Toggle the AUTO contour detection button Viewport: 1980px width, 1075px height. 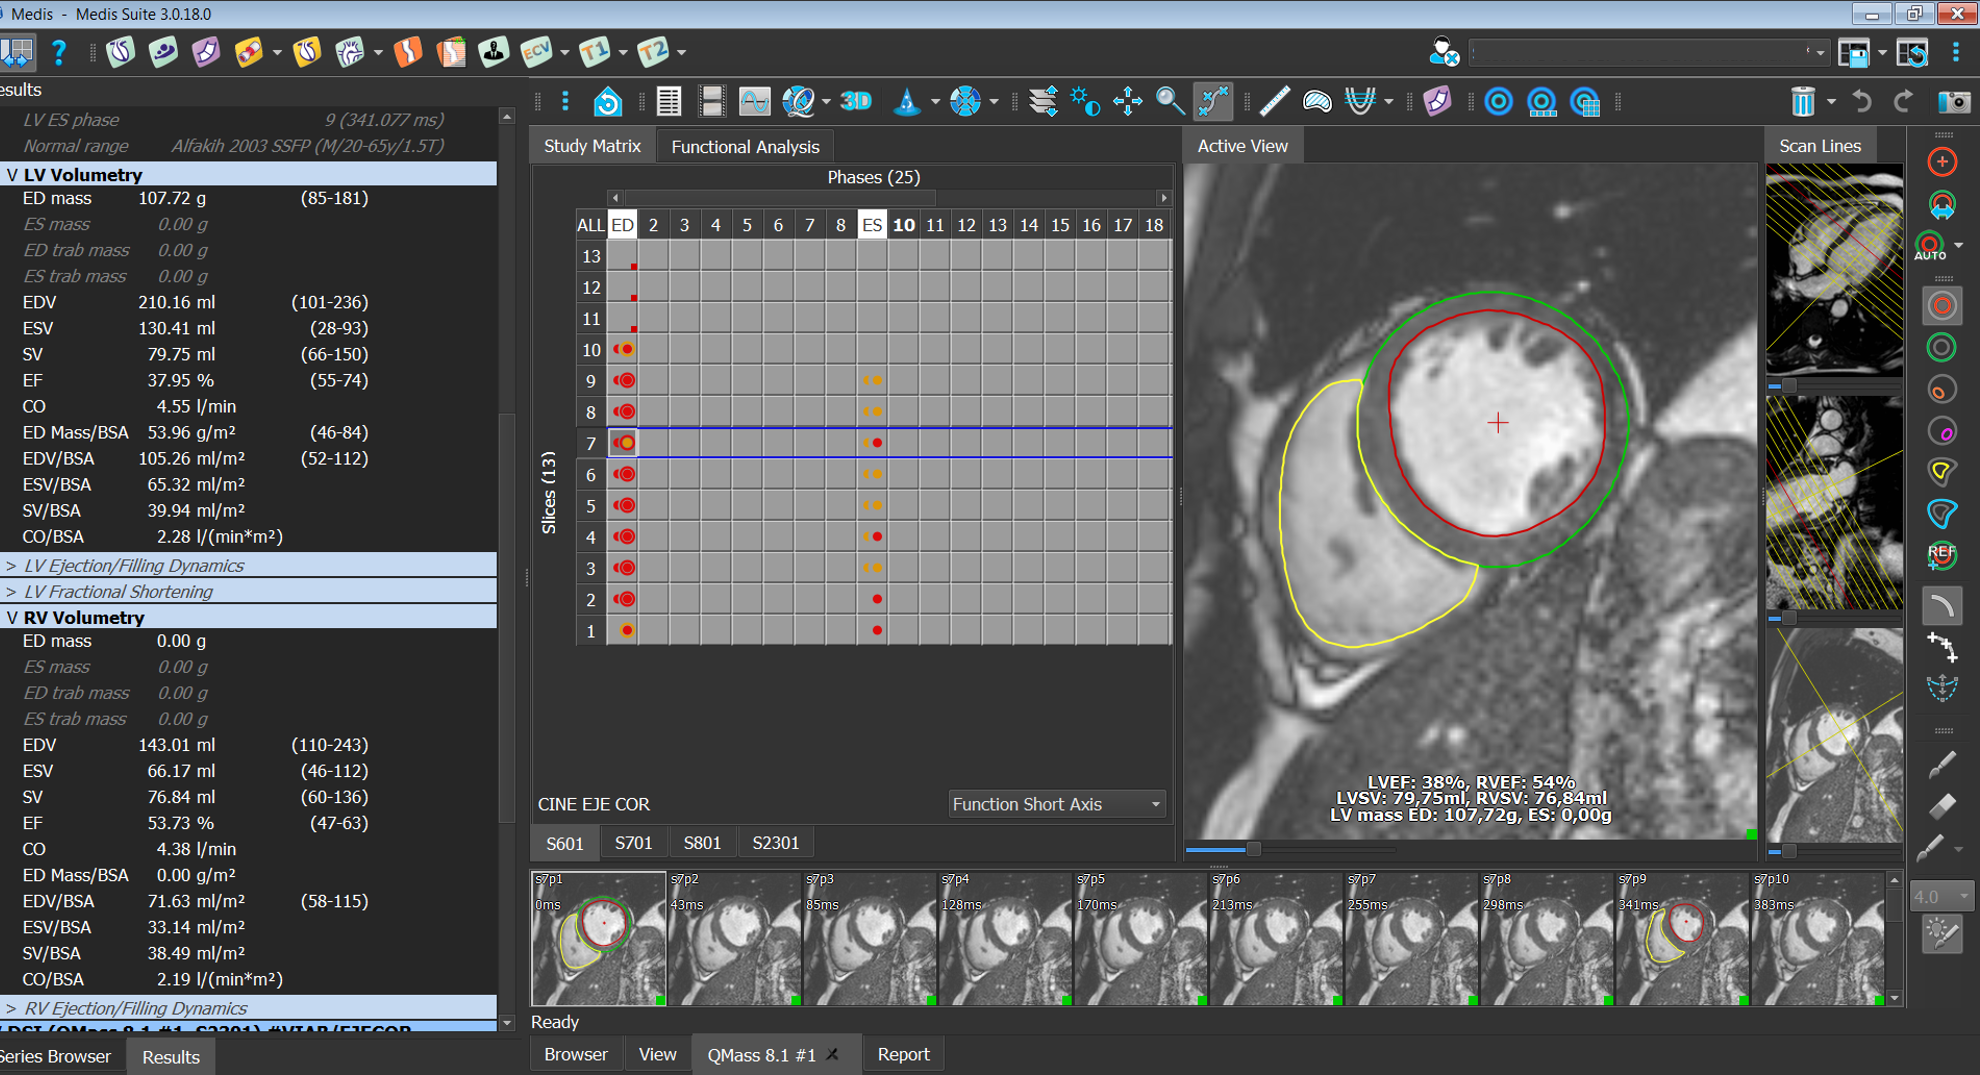[1931, 246]
